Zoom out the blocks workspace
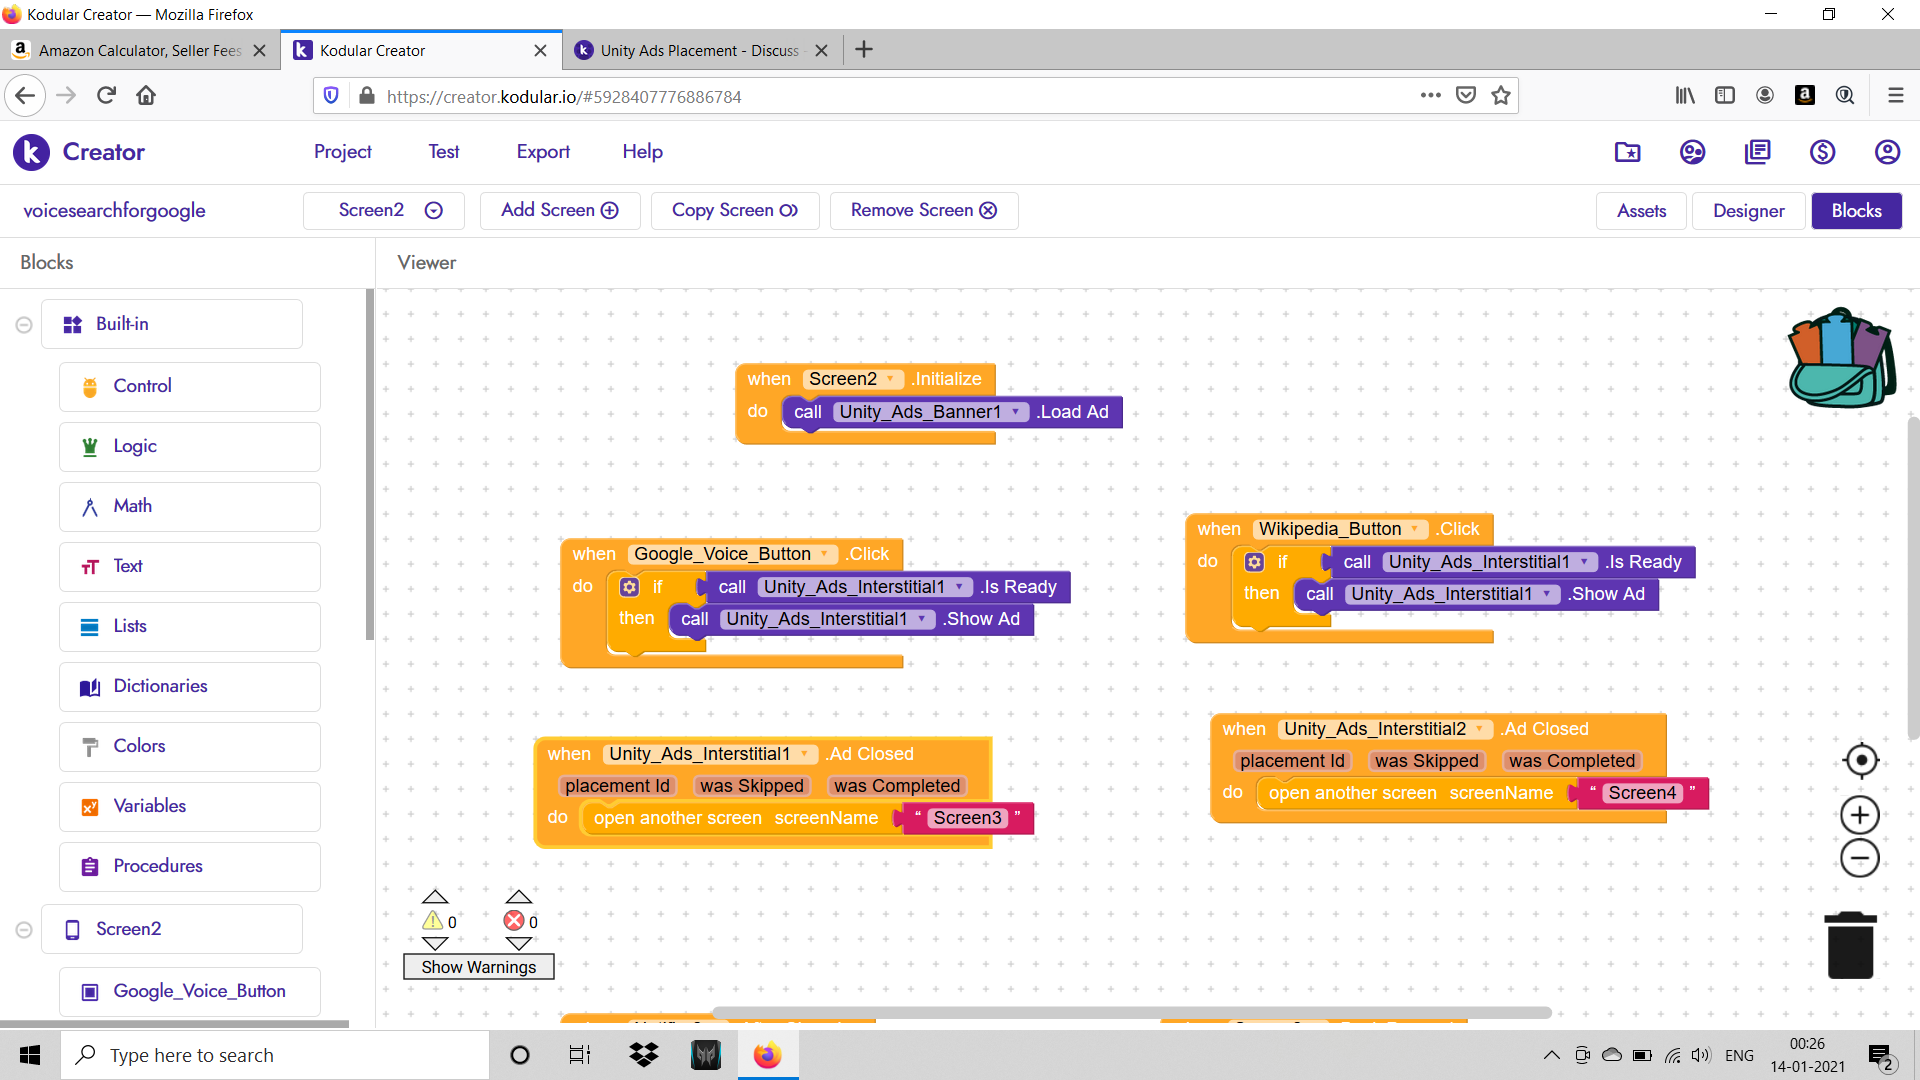The width and height of the screenshot is (1920, 1080). click(1860, 858)
